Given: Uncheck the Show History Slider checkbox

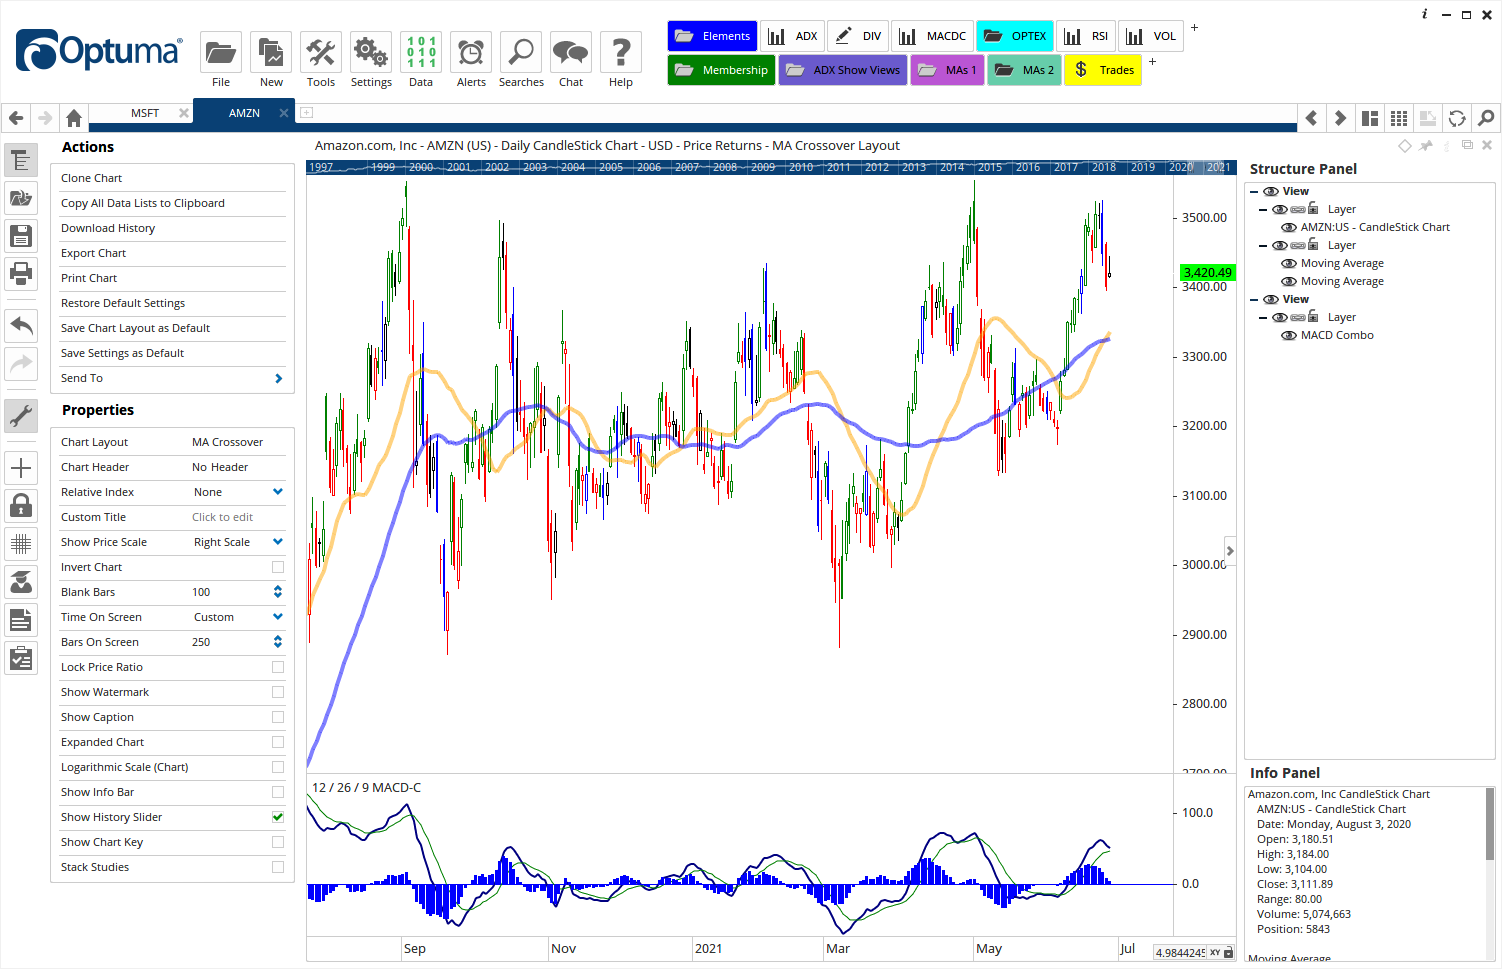Looking at the screenshot, I should [278, 817].
